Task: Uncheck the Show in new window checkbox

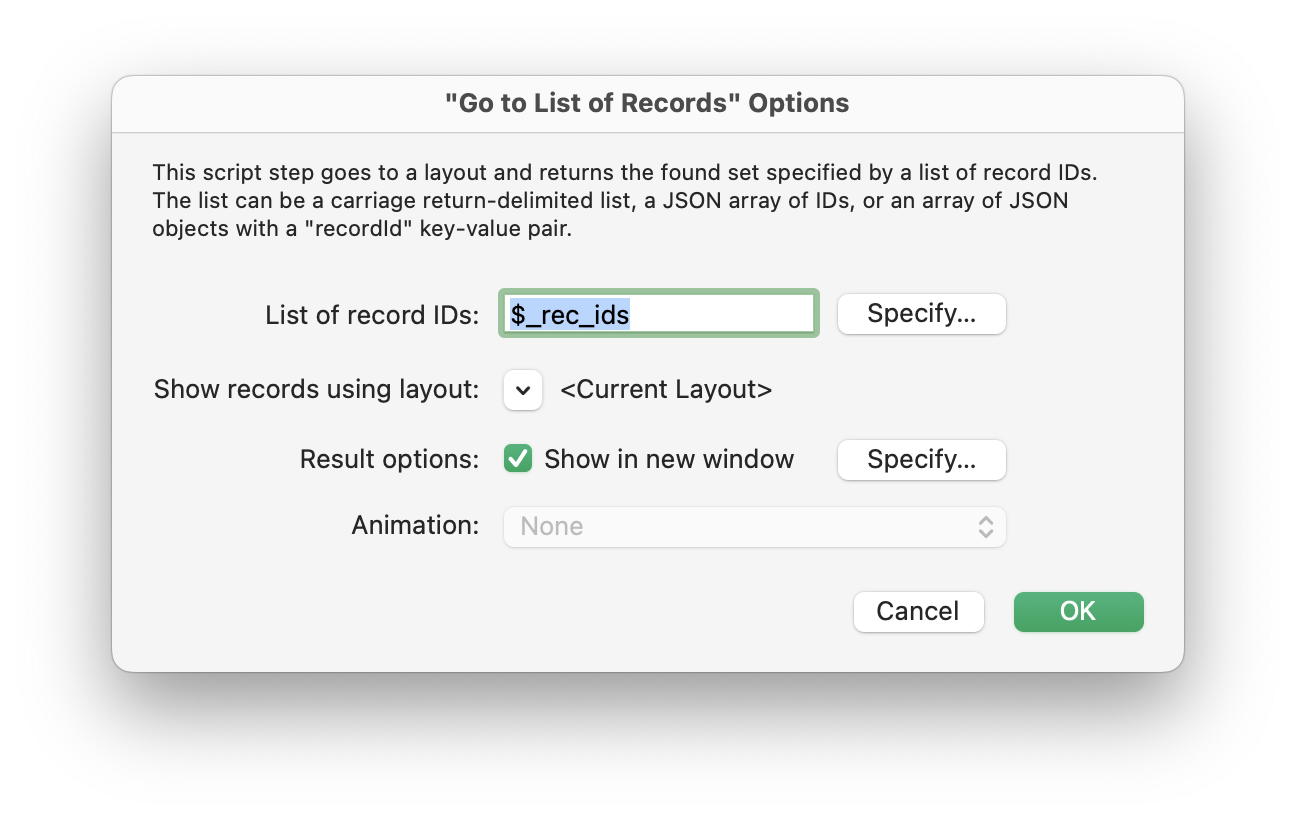Action: [518, 459]
